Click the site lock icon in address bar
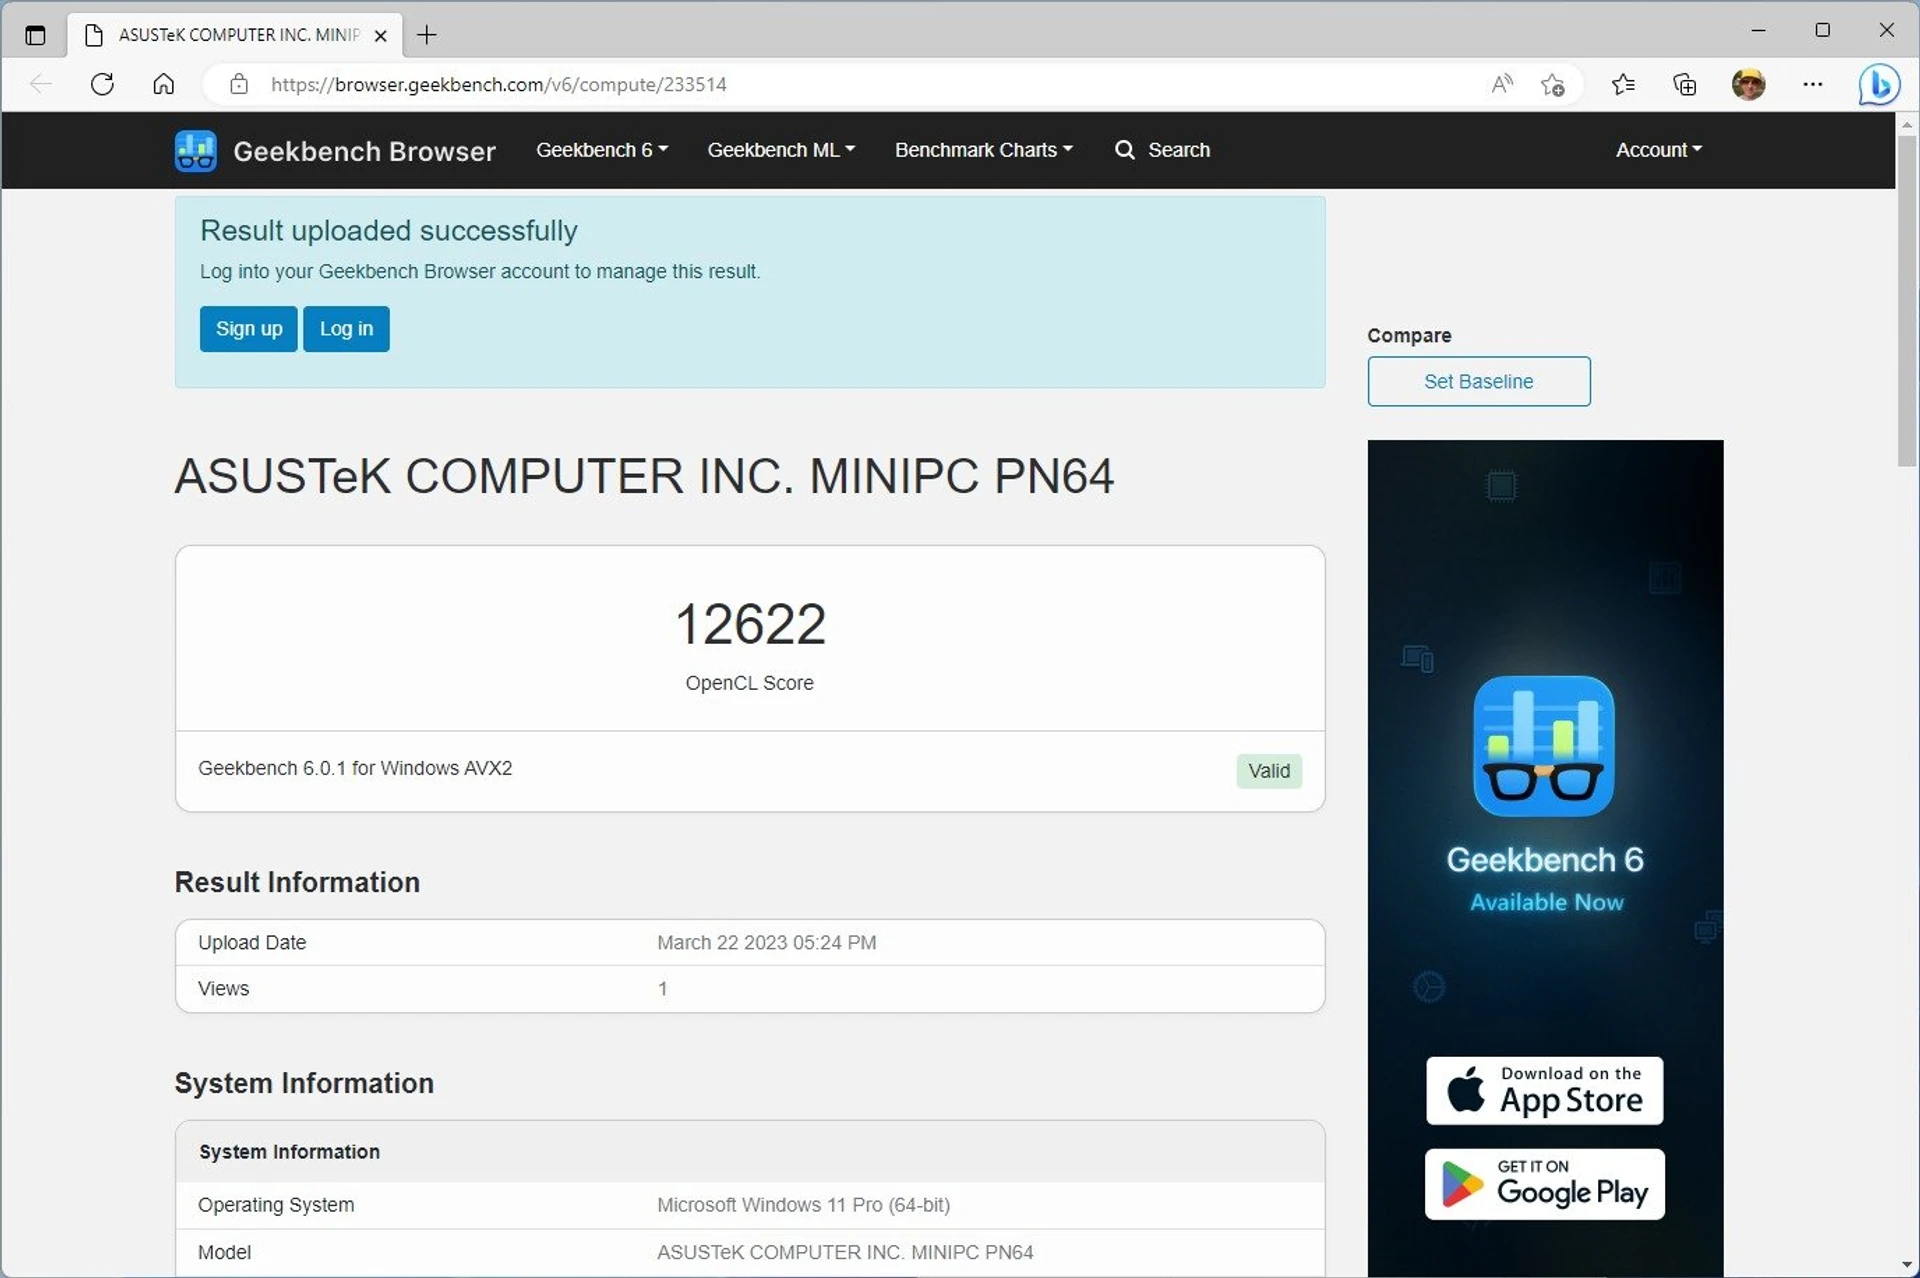The image size is (1920, 1278). (x=239, y=84)
